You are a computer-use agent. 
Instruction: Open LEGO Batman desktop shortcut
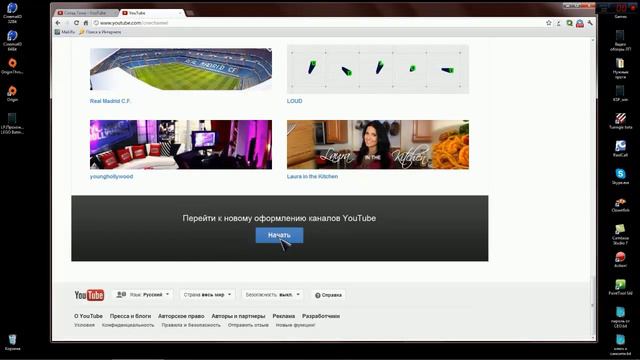[x=12, y=123]
